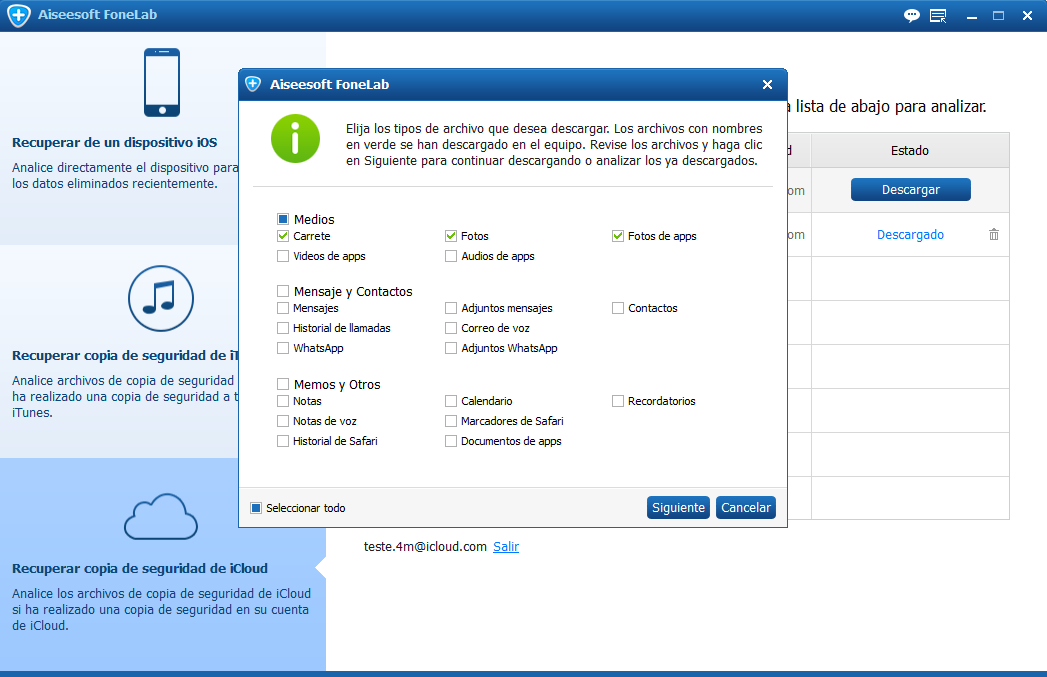Close the FoneLab main window
1047x677 pixels.
[x=1027, y=15]
